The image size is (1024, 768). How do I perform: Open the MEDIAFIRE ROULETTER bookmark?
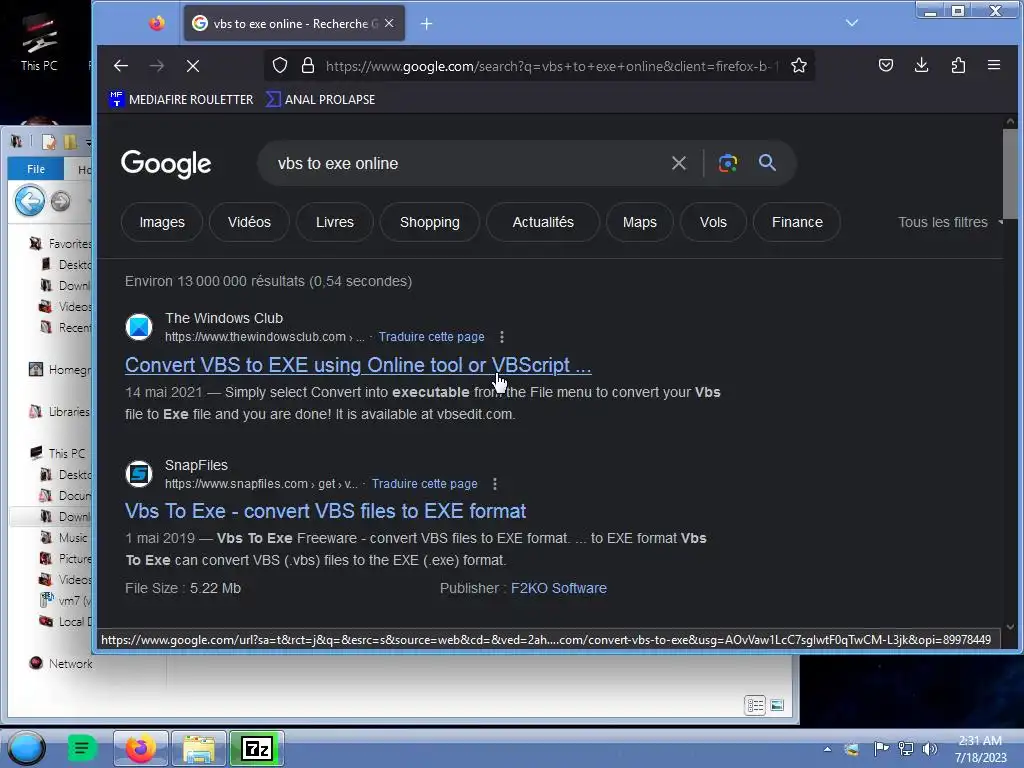[181, 99]
